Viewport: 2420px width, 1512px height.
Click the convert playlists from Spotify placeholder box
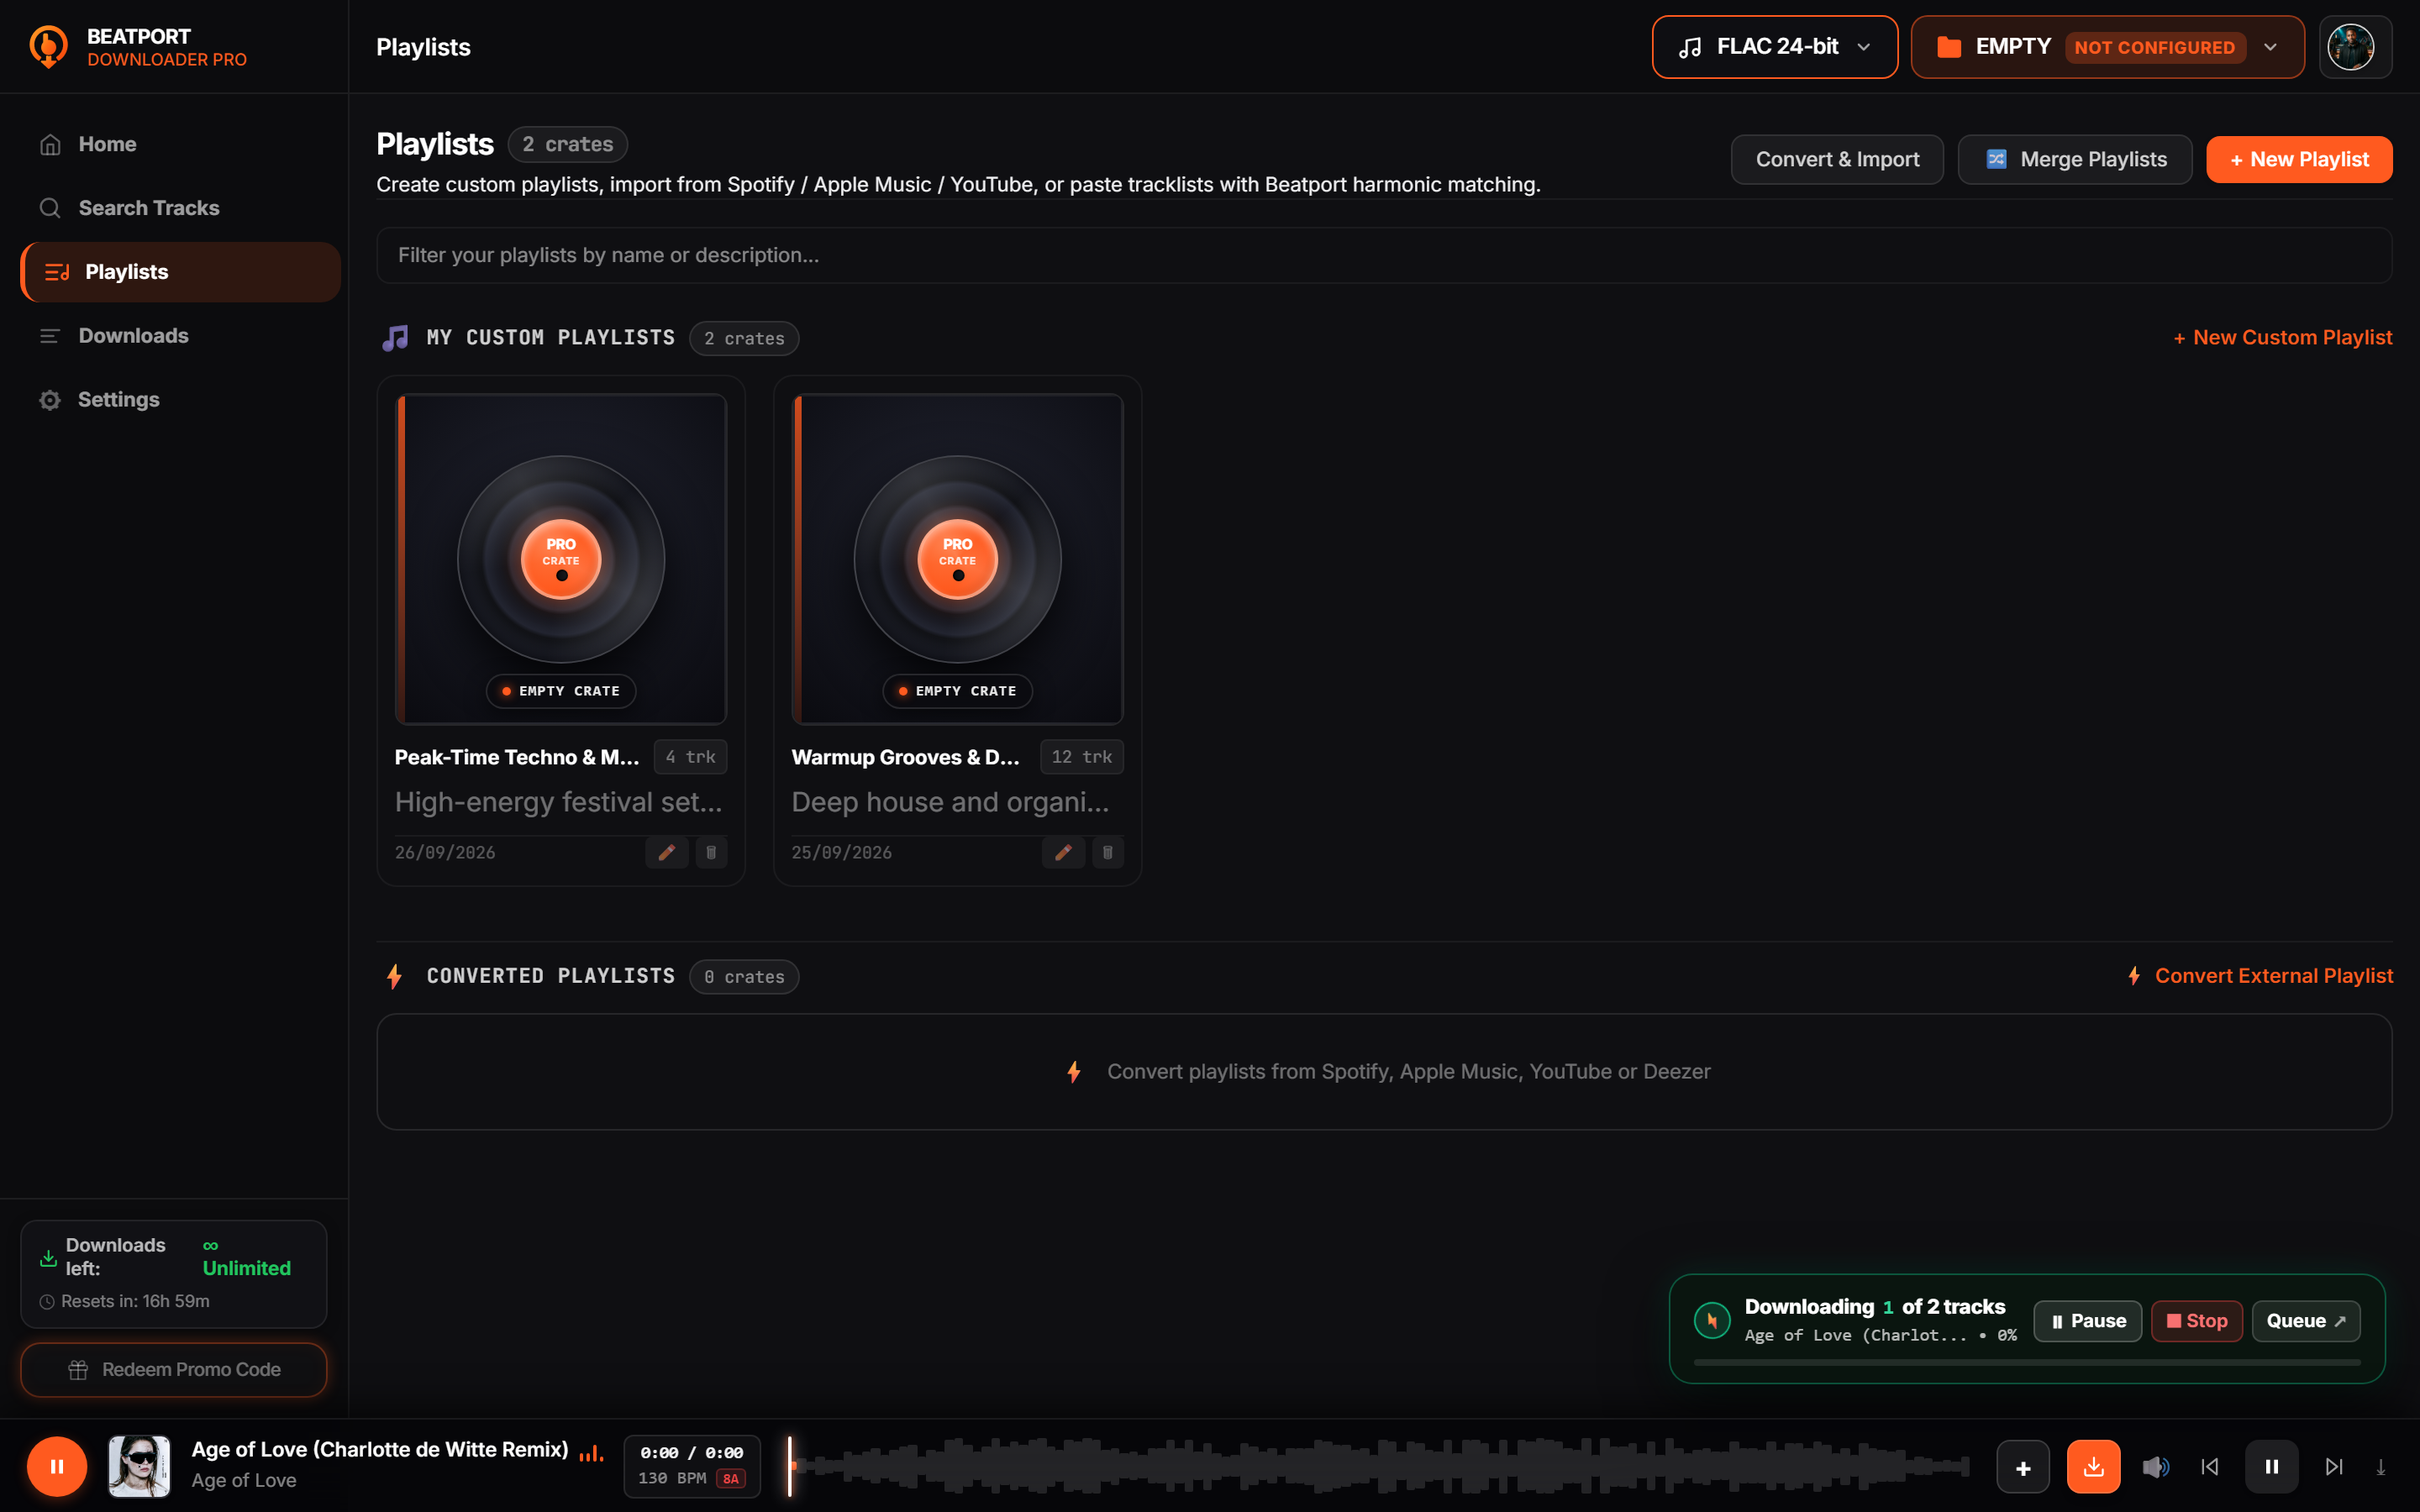pyautogui.click(x=1384, y=1072)
